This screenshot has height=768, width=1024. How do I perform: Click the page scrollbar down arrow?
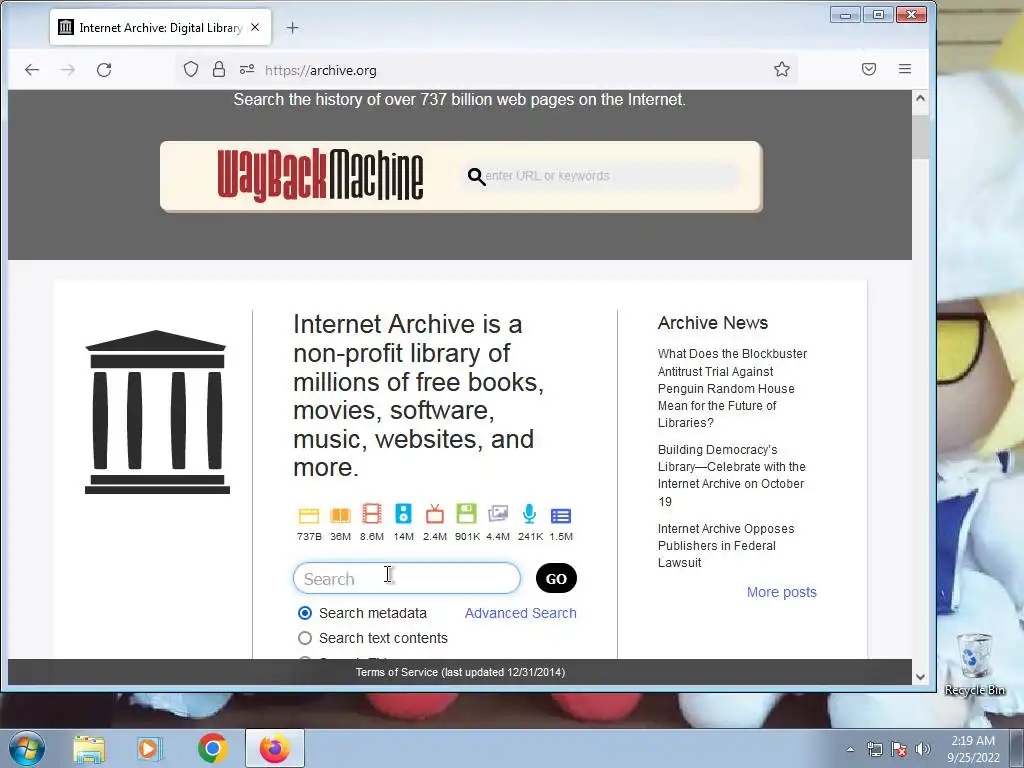point(920,677)
